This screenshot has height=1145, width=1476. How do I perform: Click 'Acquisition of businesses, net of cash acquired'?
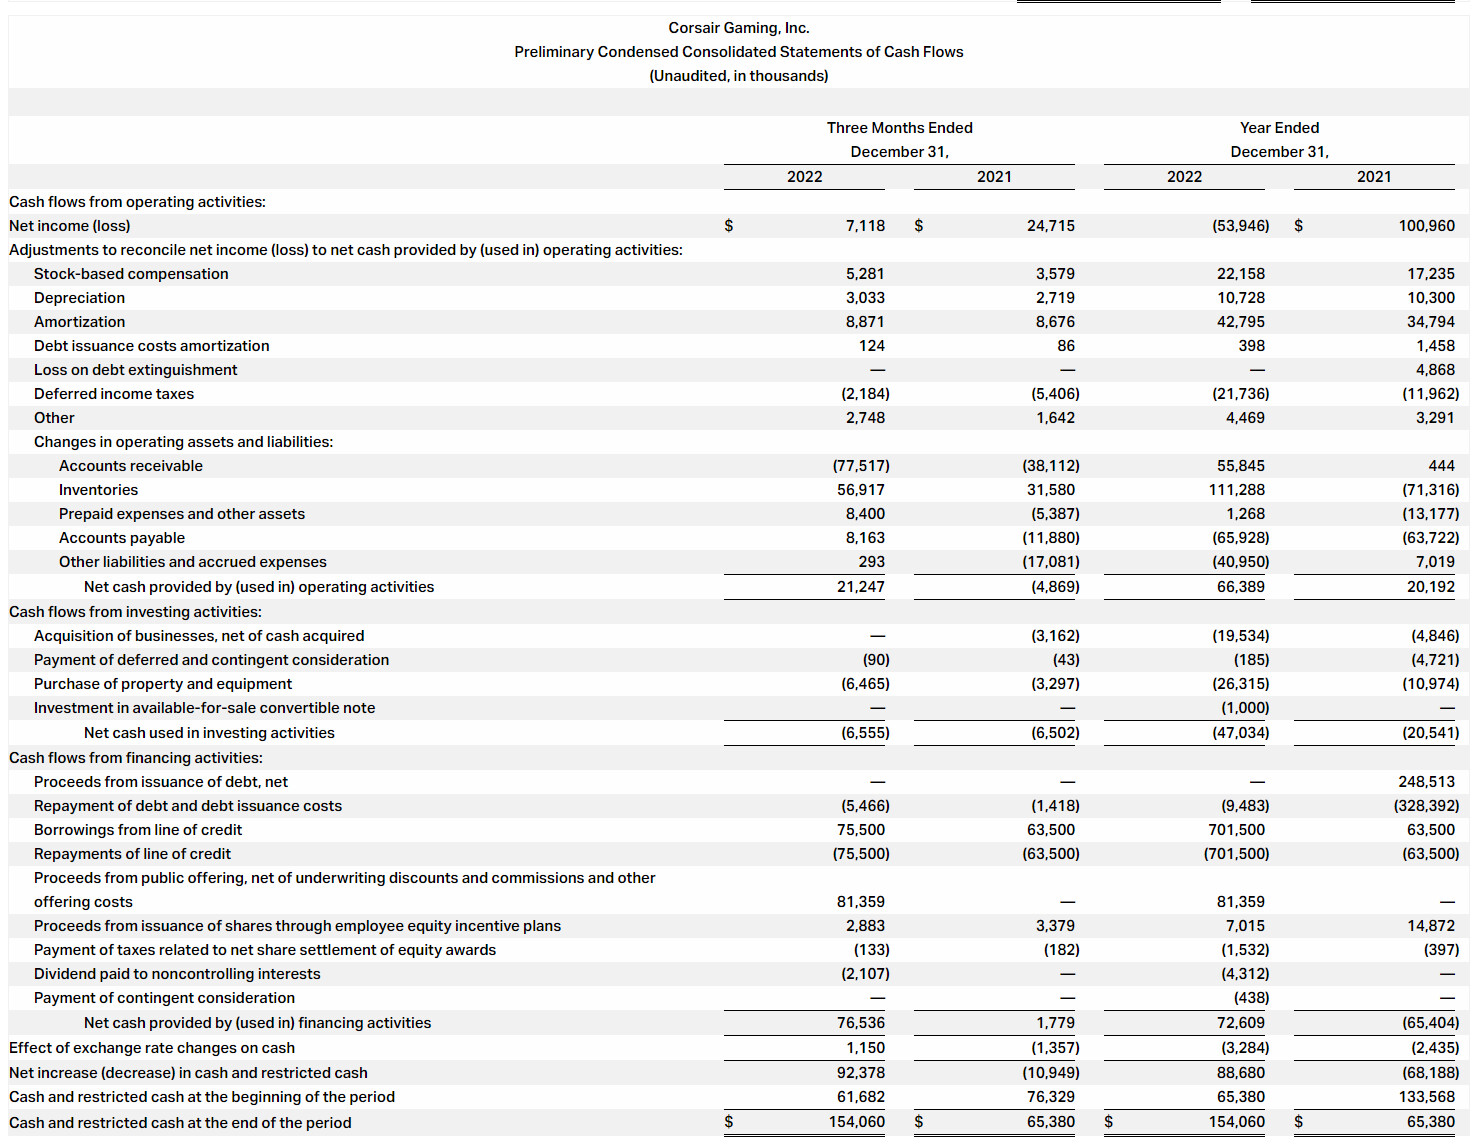click(199, 636)
